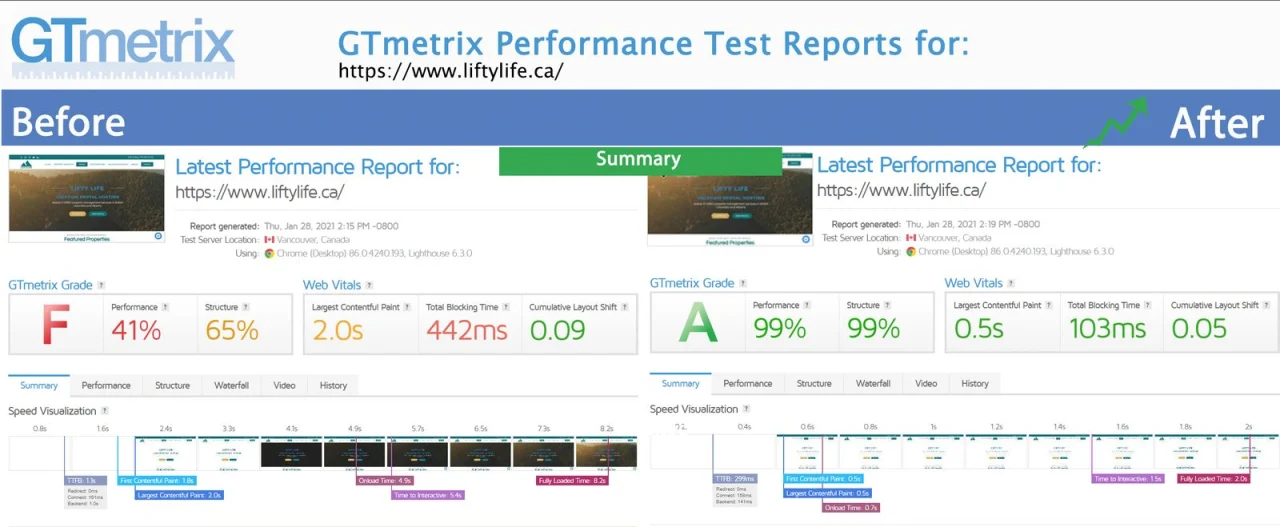Screen dimensions: 1280x527
Task: Open the Video tab in After report
Action: coord(926,383)
